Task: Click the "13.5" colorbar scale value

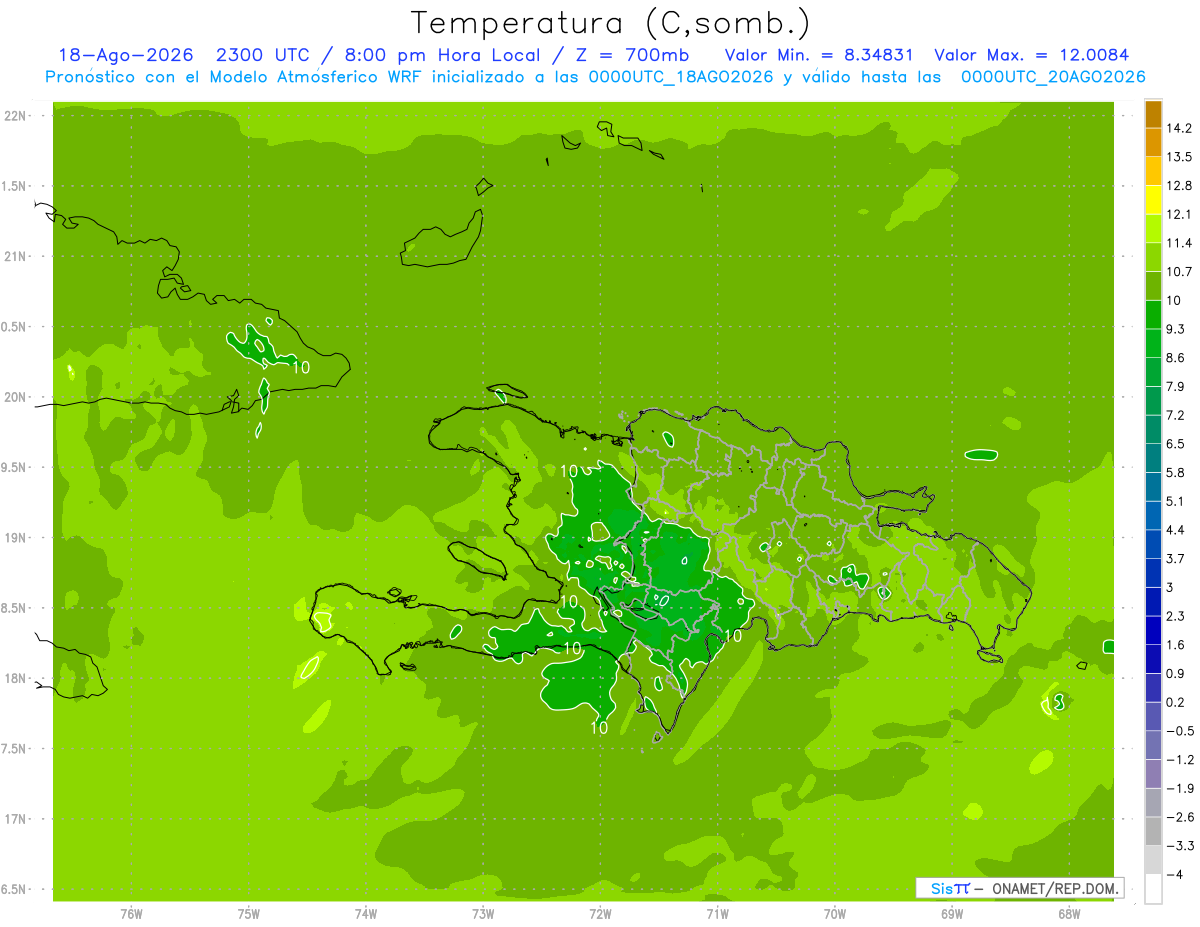Action: (1180, 157)
